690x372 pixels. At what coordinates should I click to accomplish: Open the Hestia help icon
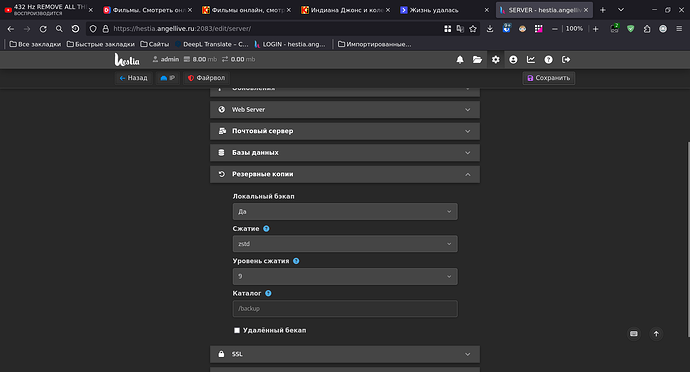[x=548, y=59]
